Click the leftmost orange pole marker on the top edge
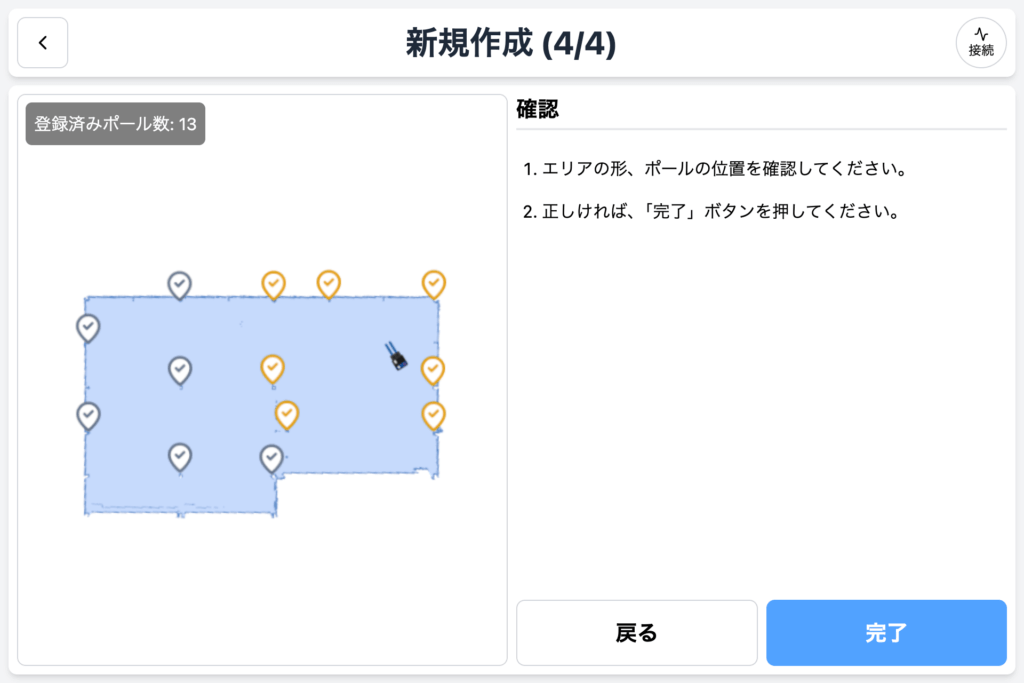This screenshot has height=683, width=1024. tap(273, 285)
